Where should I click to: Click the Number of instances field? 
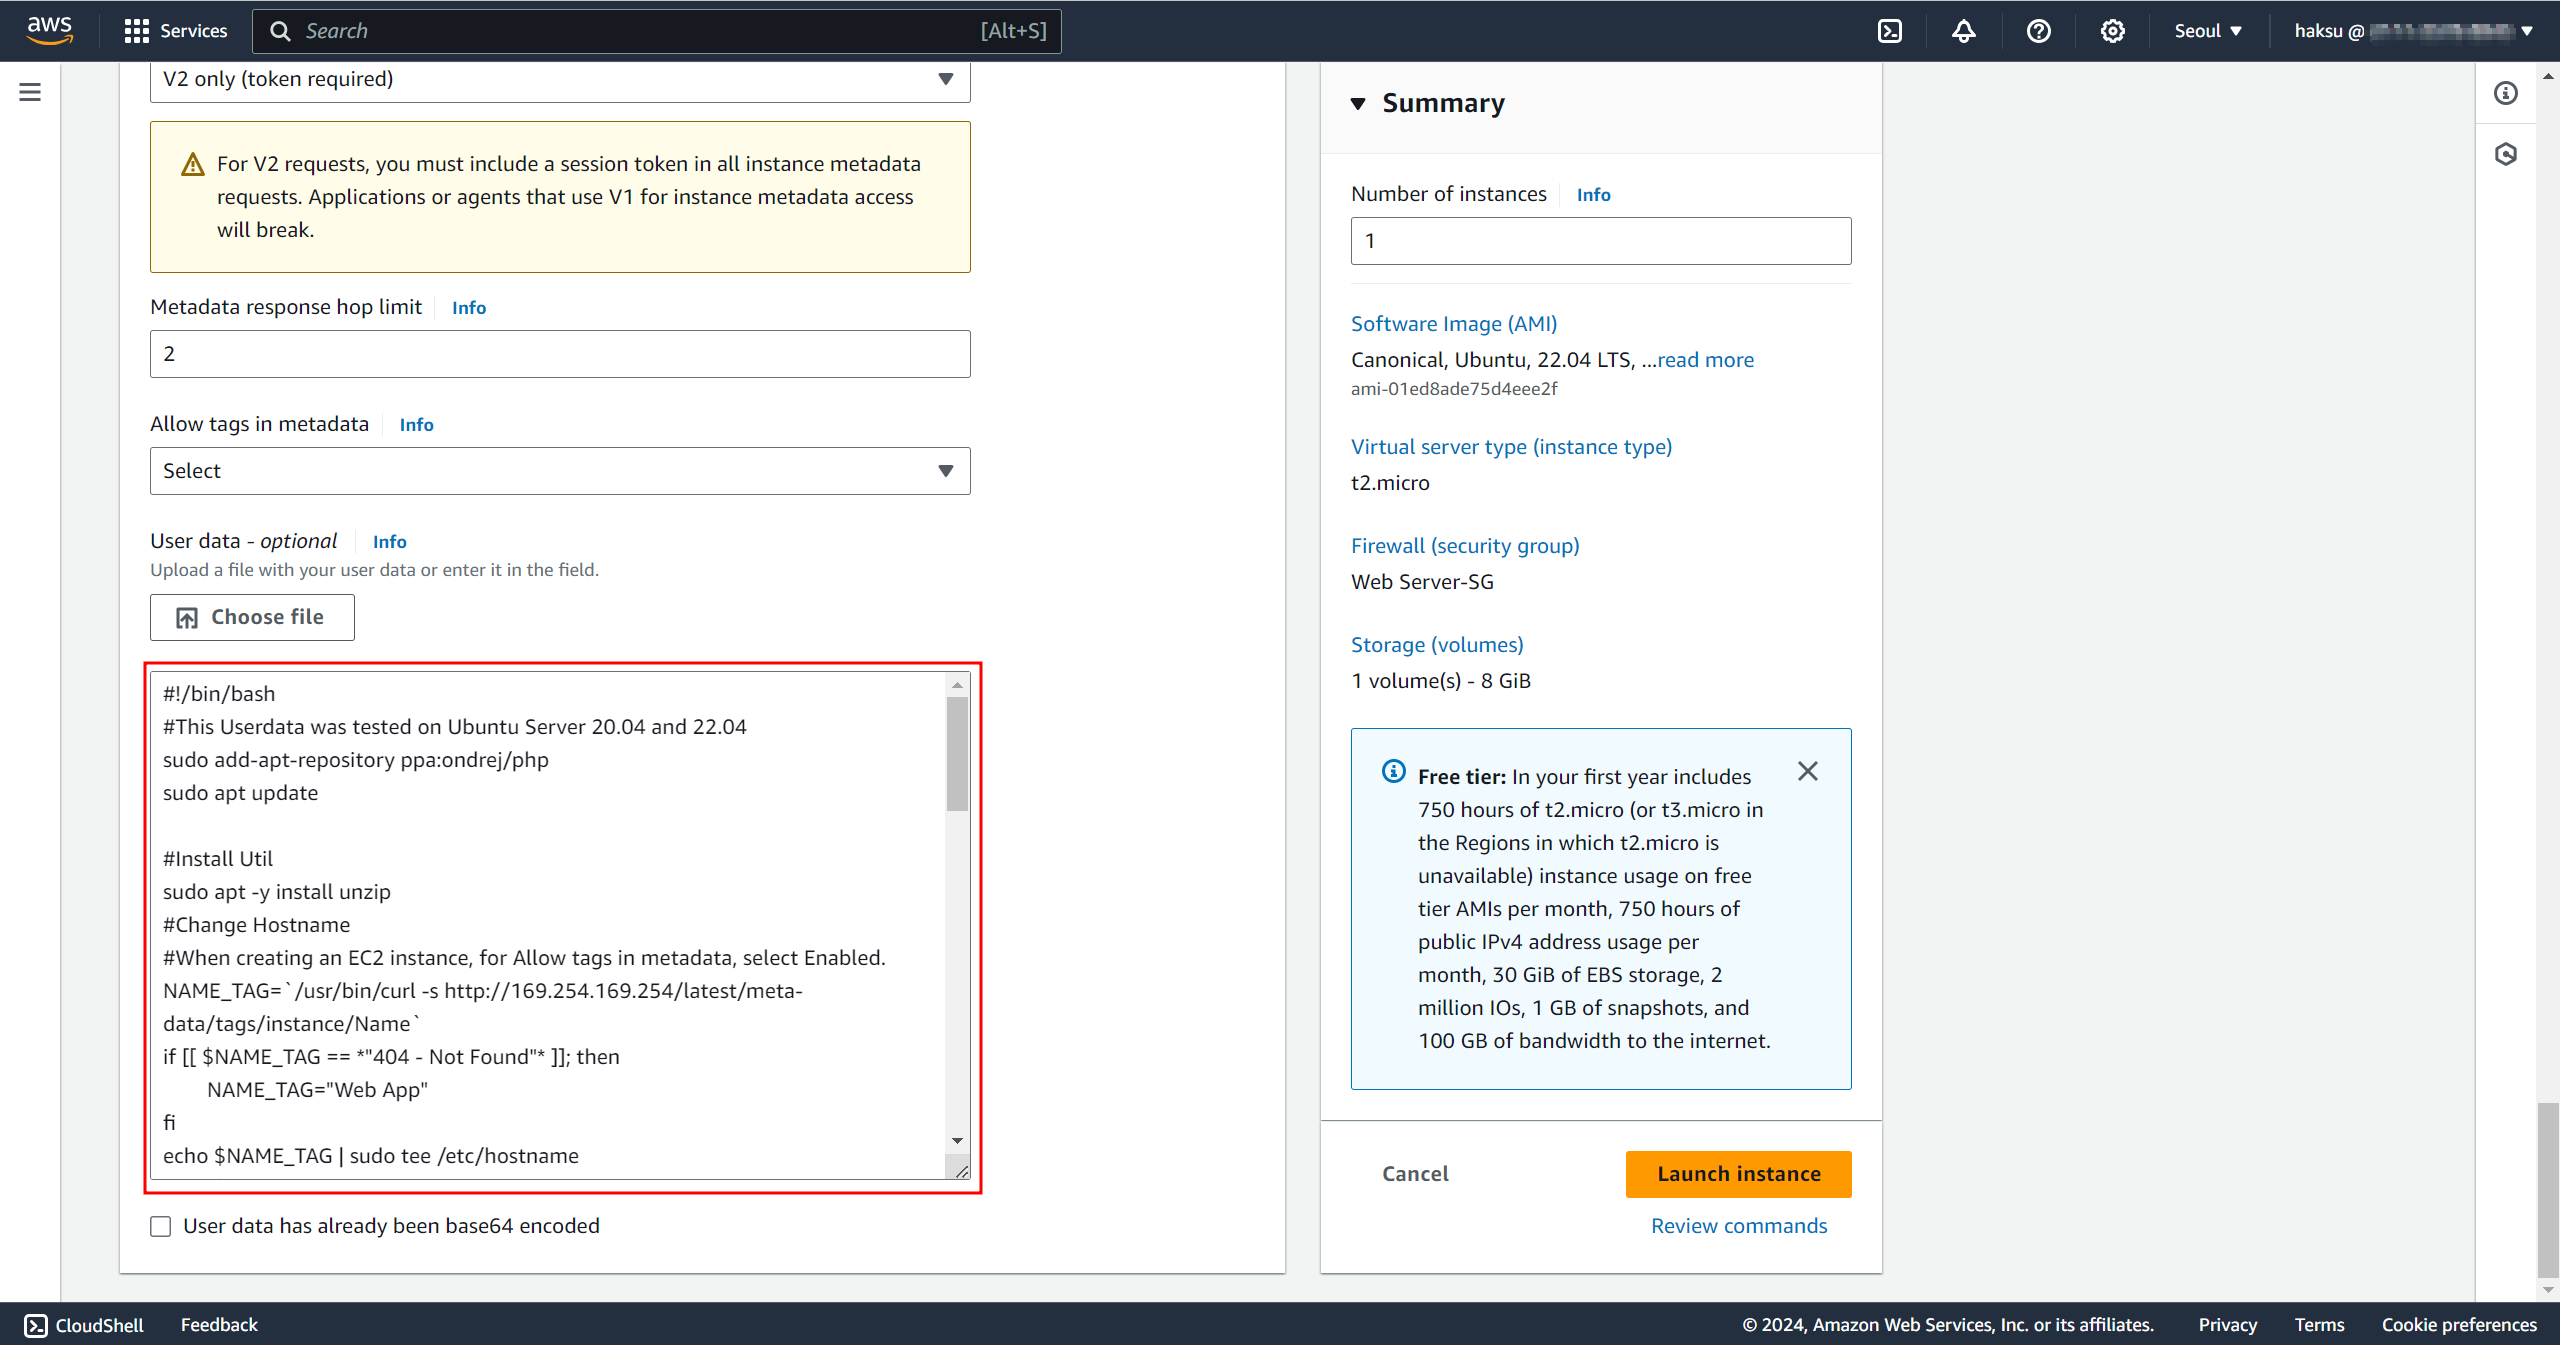[x=1600, y=241]
